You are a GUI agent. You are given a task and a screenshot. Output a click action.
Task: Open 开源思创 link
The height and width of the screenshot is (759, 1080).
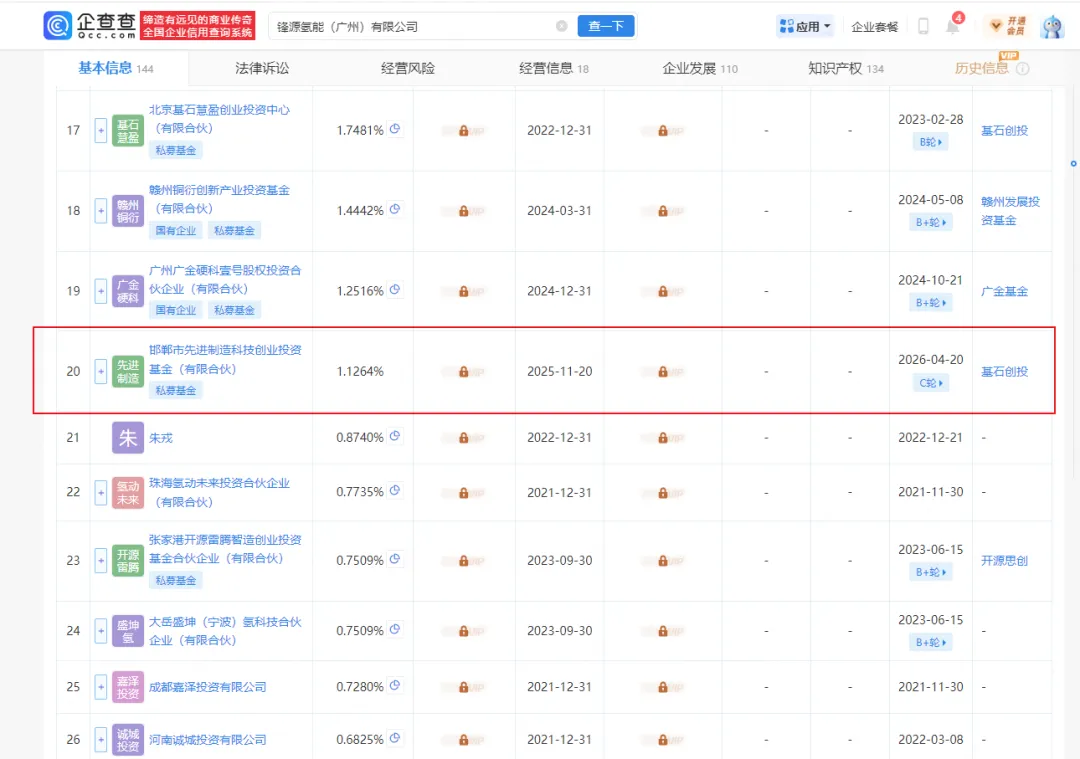click(x=1004, y=561)
